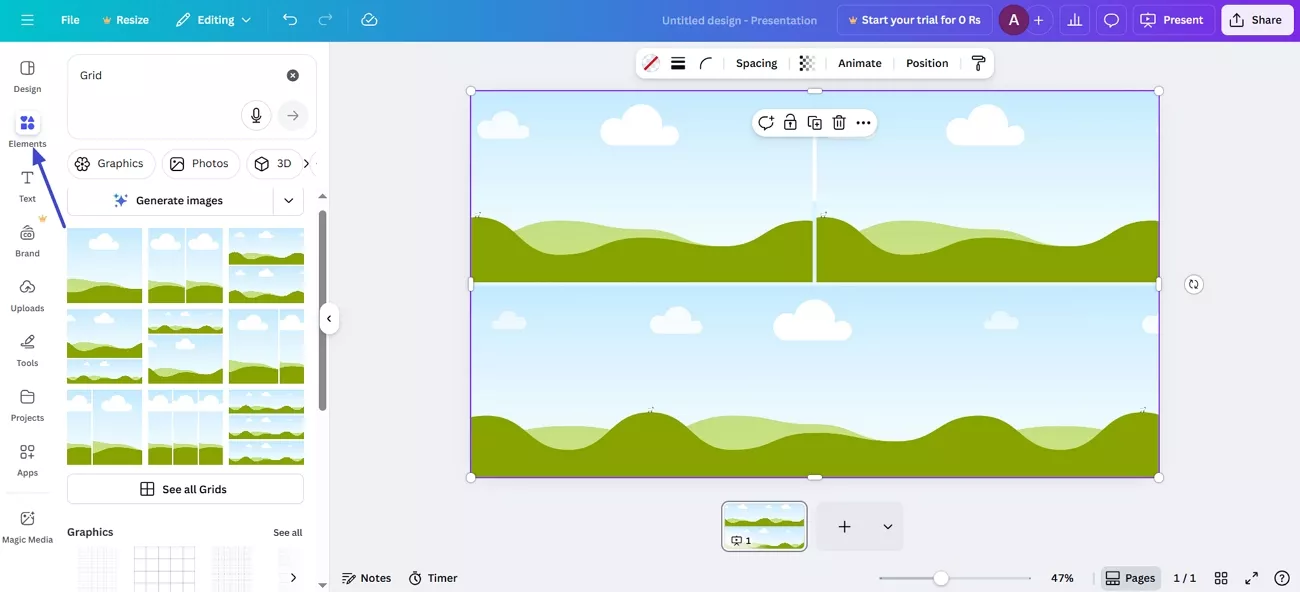Open the File menu
The width and height of the screenshot is (1300, 592).
tap(69, 19)
